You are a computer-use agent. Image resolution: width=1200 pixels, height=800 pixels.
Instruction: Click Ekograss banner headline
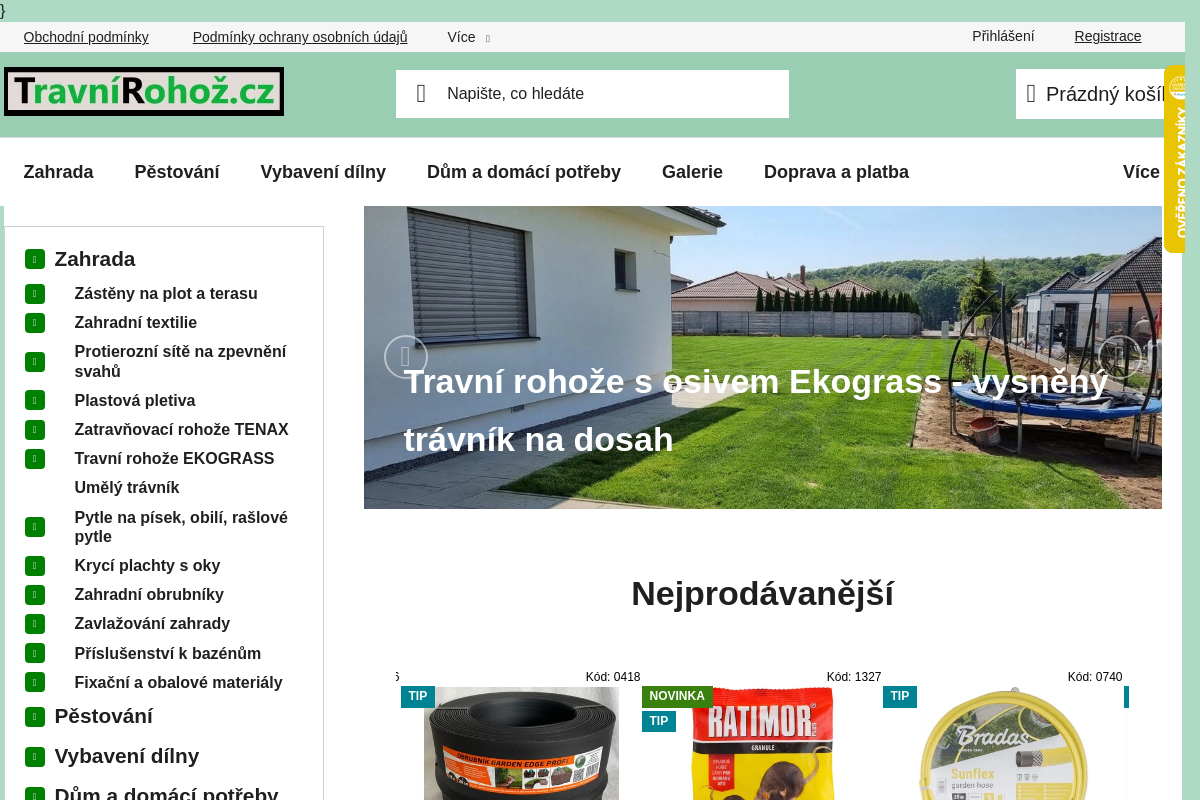click(x=756, y=411)
